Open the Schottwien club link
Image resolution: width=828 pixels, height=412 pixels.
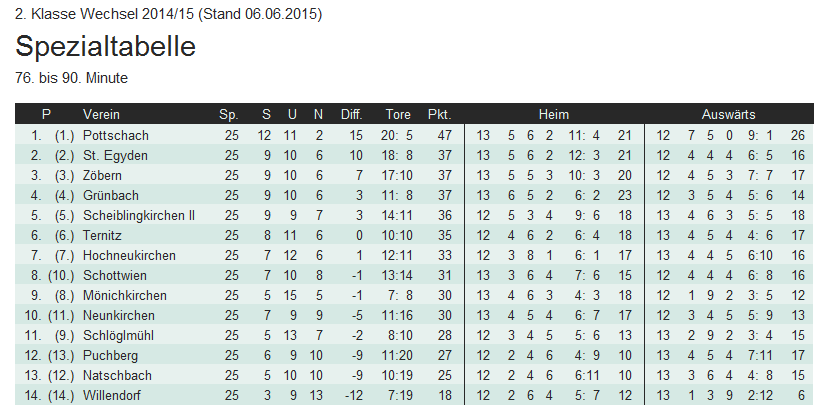click(115, 275)
